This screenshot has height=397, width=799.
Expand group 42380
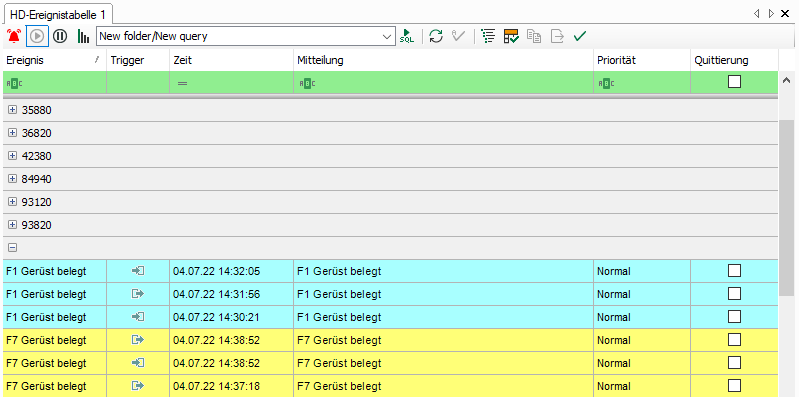pos(13,156)
